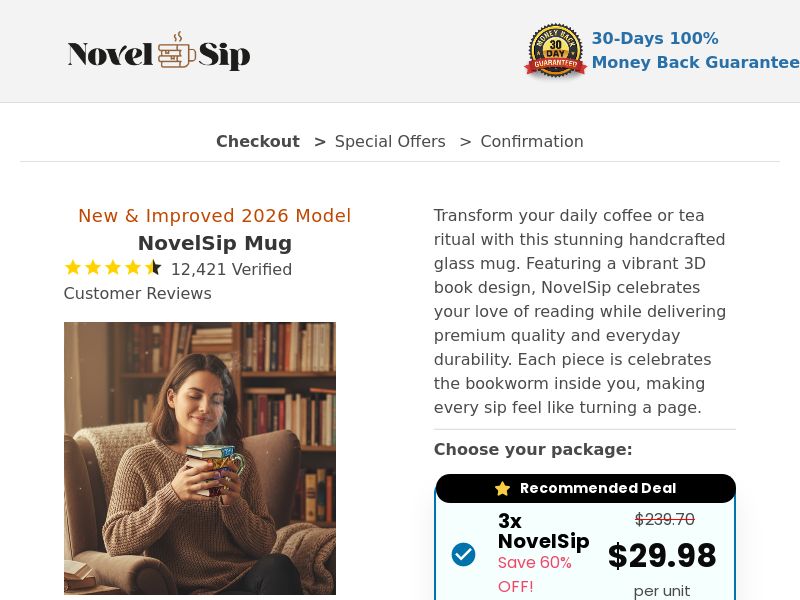The width and height of the screenshot is (800, 600).
Task: Click the stacked books in the NovelSip logo
Action: click(169, 56)
